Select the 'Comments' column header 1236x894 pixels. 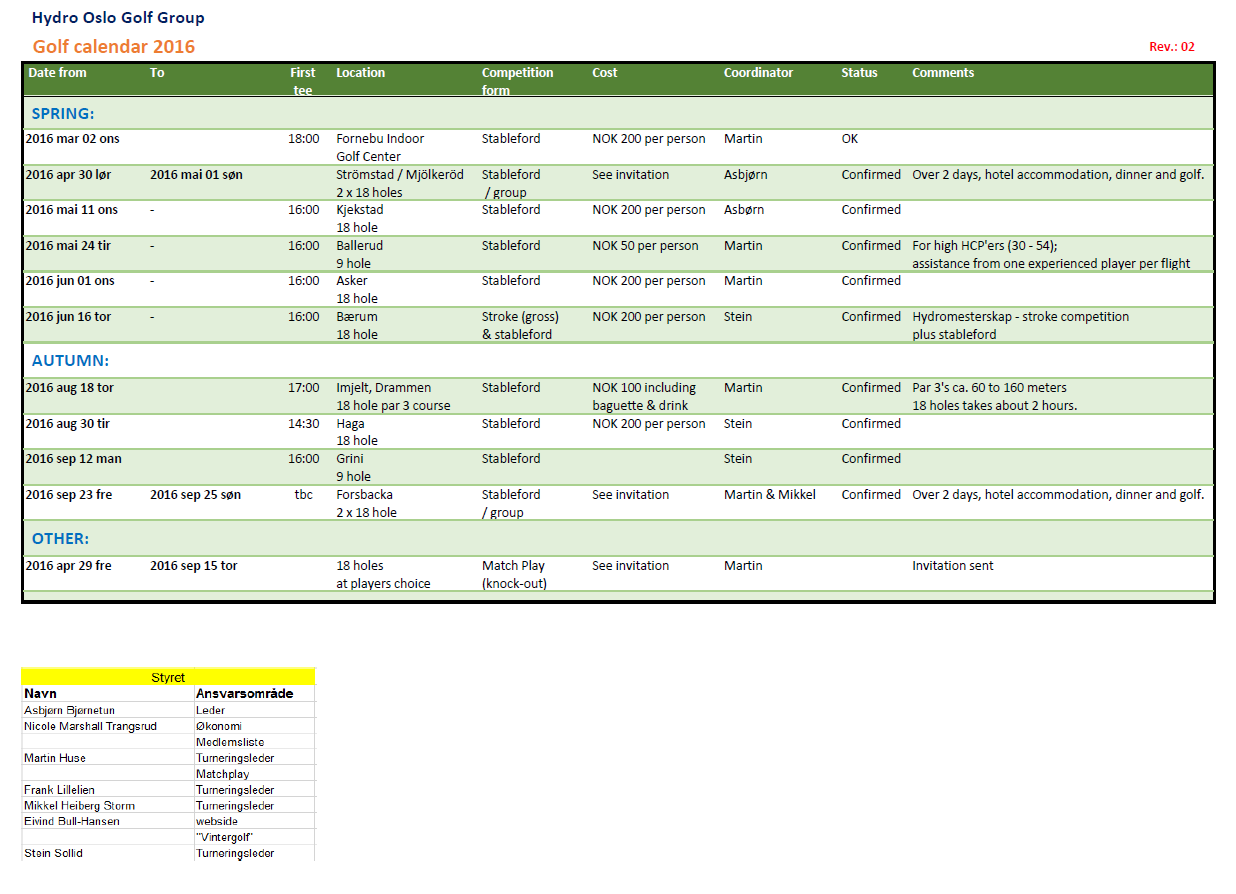[942, 73]
